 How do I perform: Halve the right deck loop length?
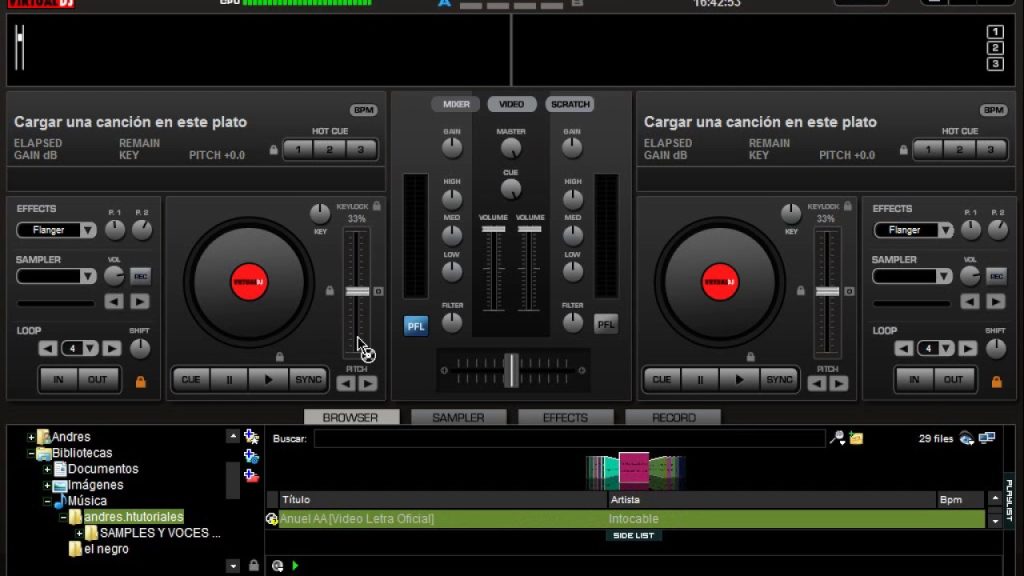pos(903,349)
